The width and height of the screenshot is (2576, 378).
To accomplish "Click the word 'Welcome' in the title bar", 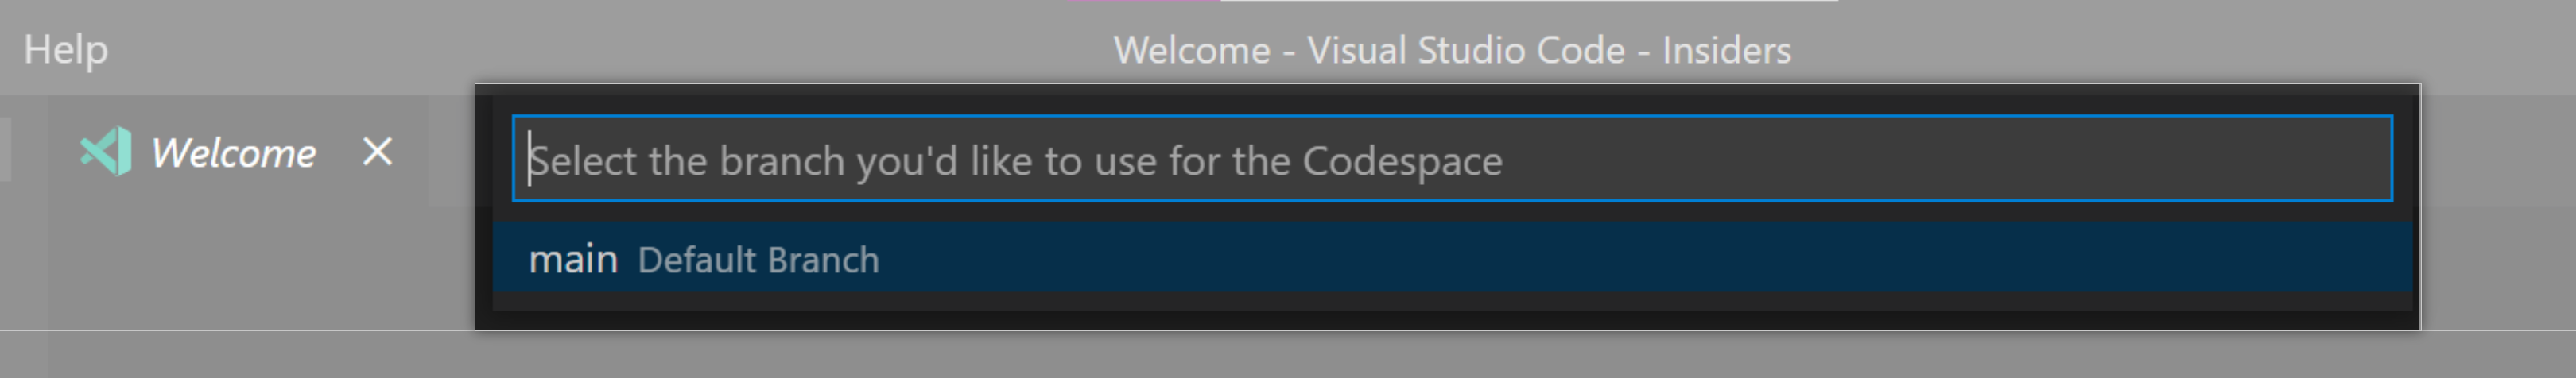I will click(1192, 50).
